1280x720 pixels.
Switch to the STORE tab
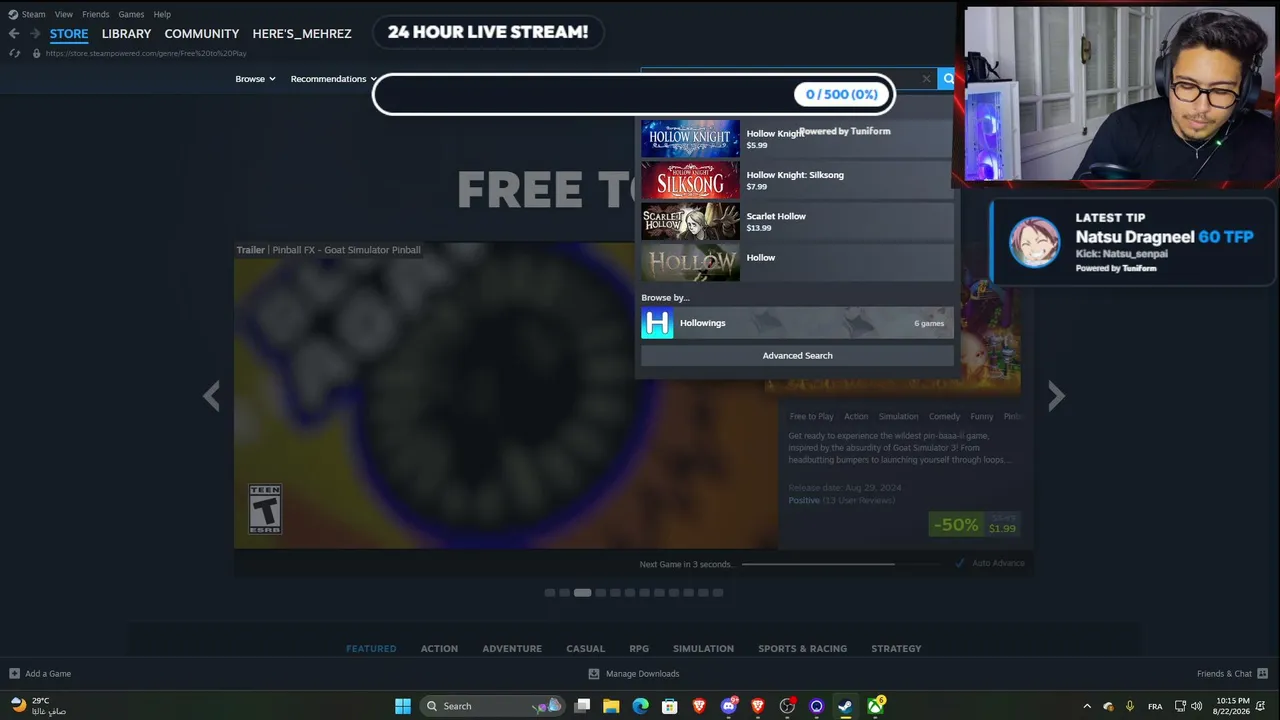(69, 34)
